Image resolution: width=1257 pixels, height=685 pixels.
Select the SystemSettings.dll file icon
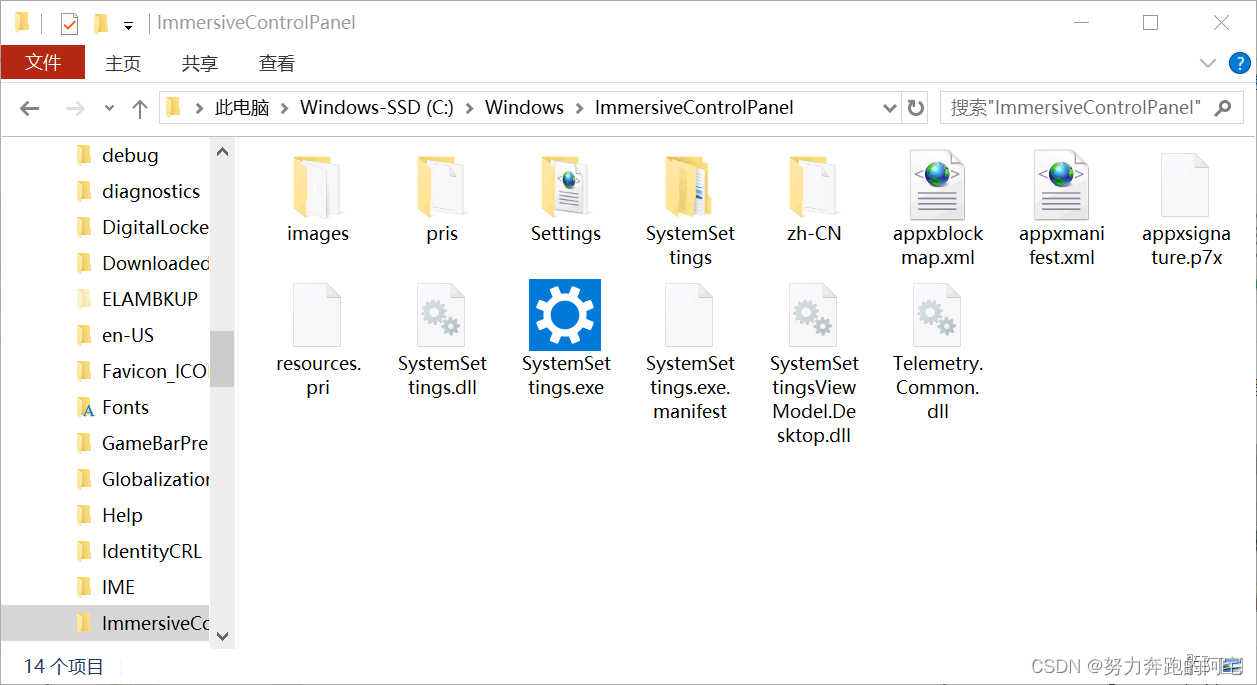441,315
